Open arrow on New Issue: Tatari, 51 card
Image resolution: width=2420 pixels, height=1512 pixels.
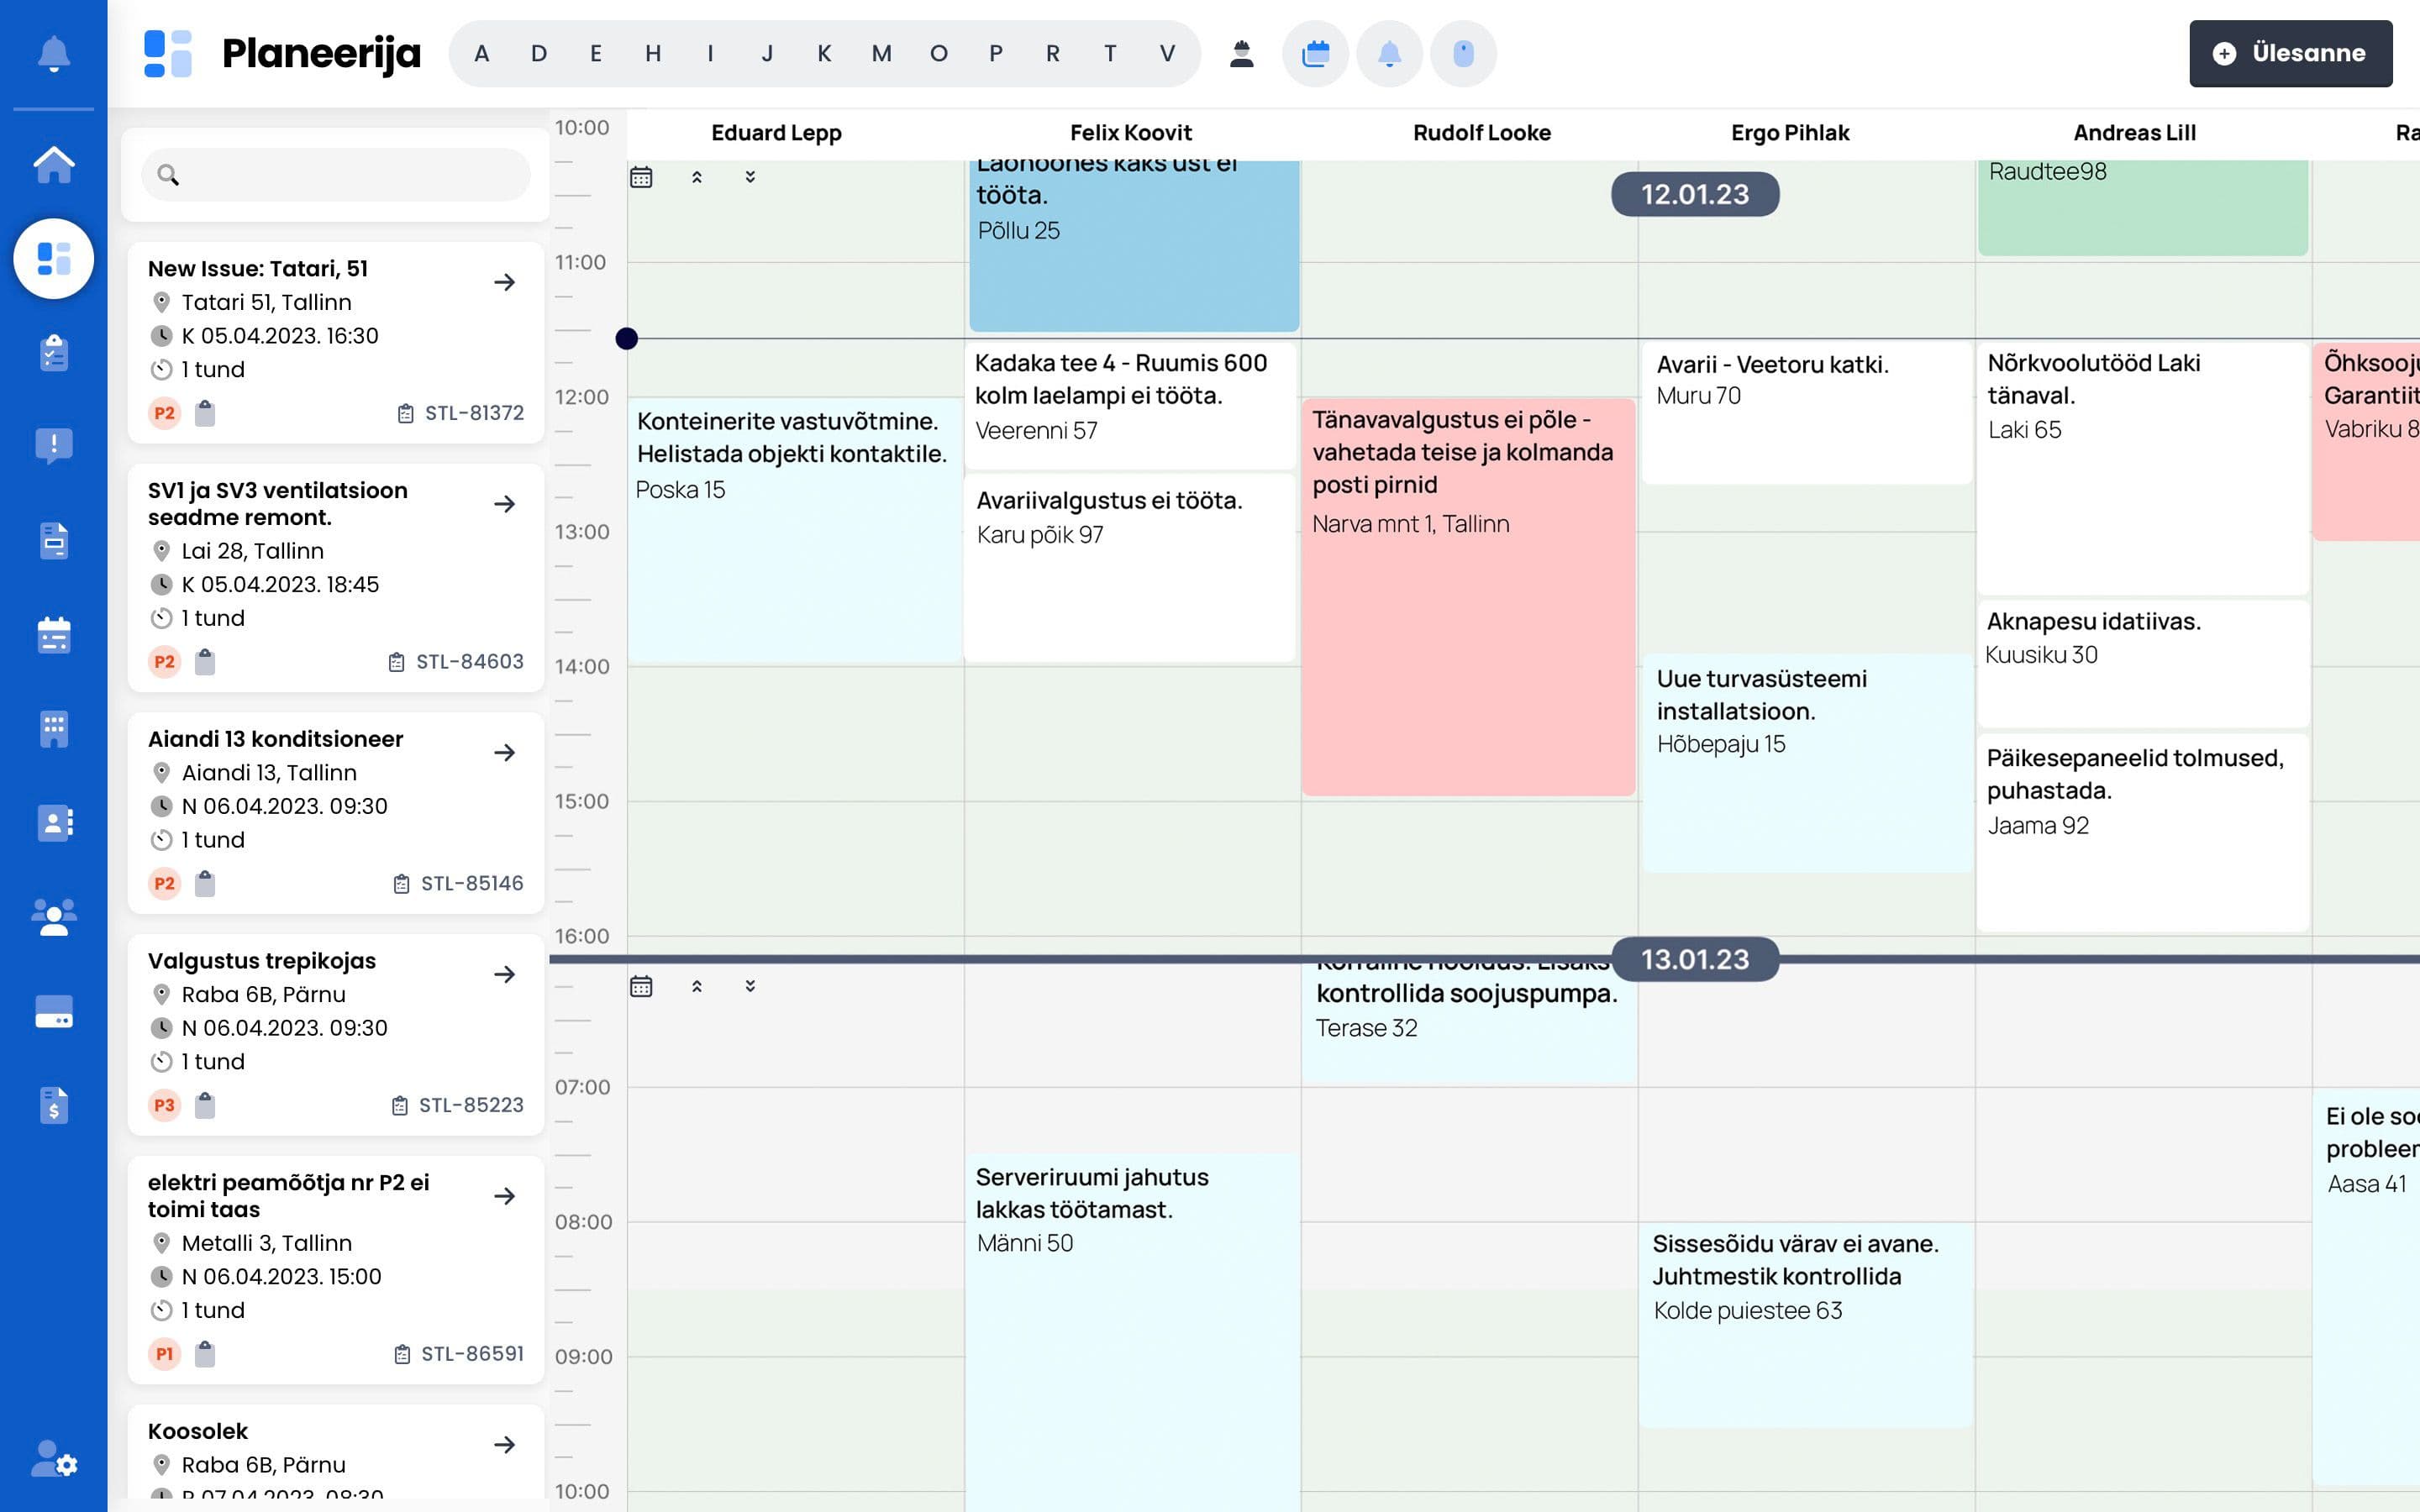(x=505, y=283)
